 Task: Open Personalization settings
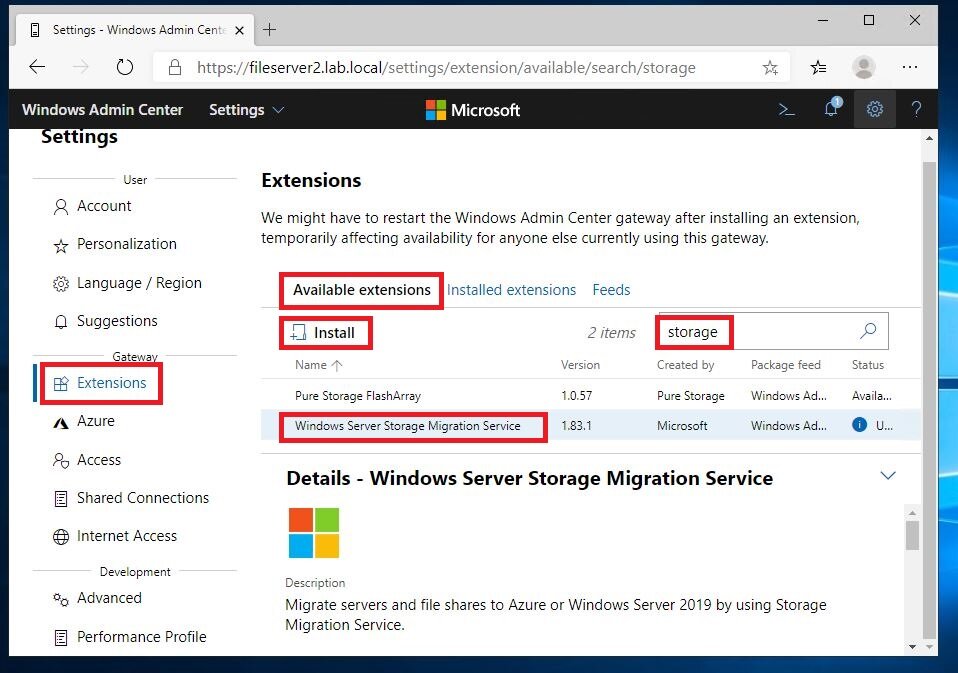click(x=126, y=244)
